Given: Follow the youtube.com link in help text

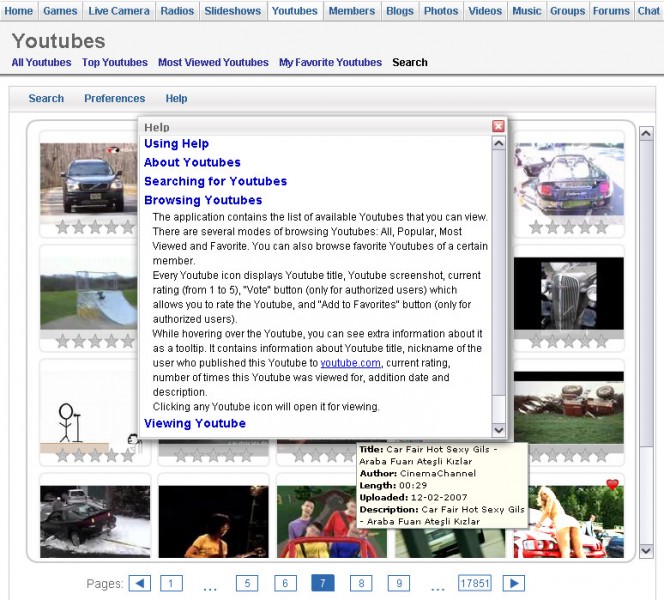Looking at the screenshot, I should pos(350,363).
